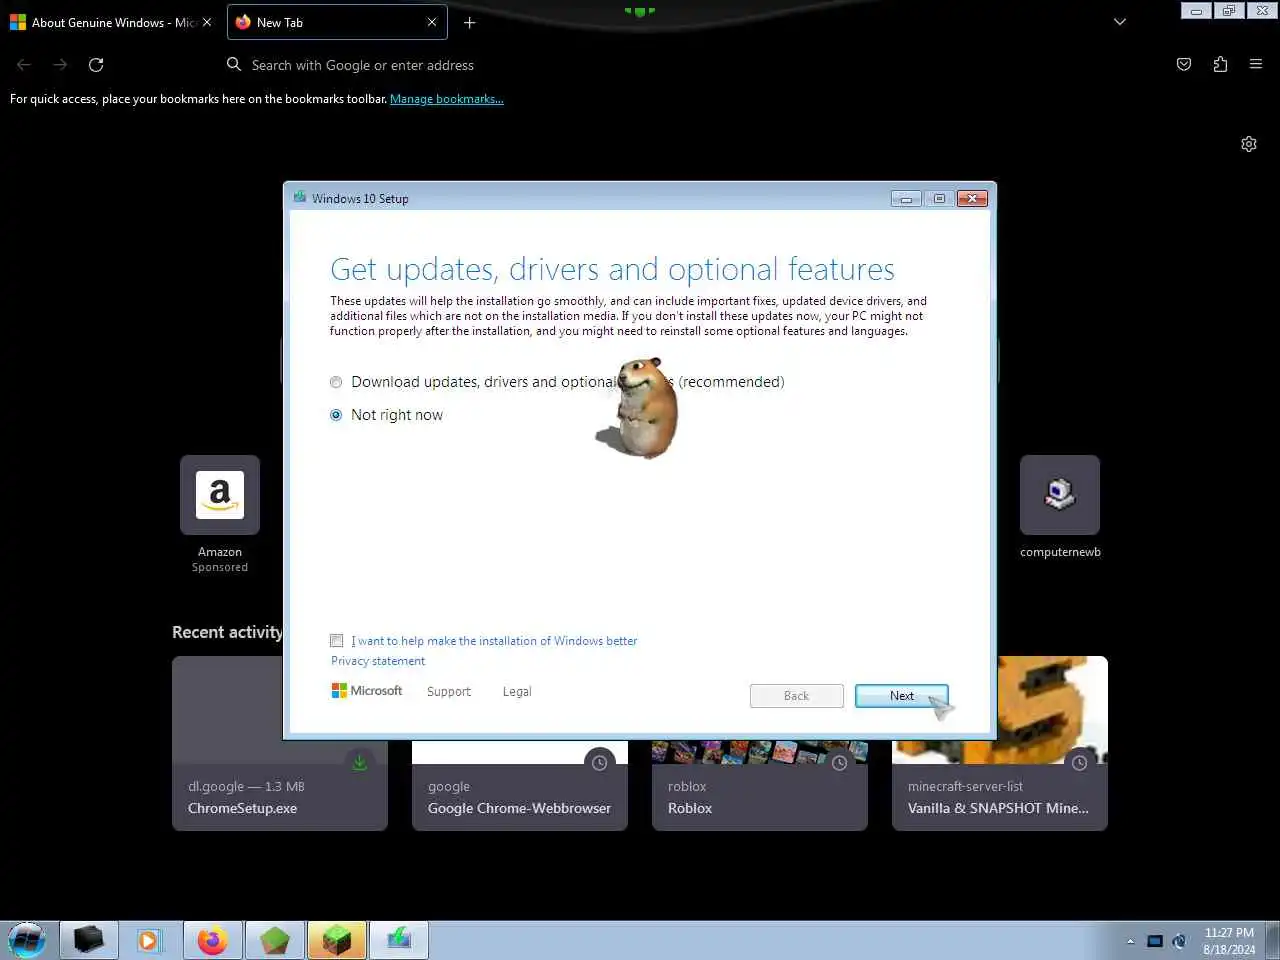Click the Next button in Setup

click(901, 696)
